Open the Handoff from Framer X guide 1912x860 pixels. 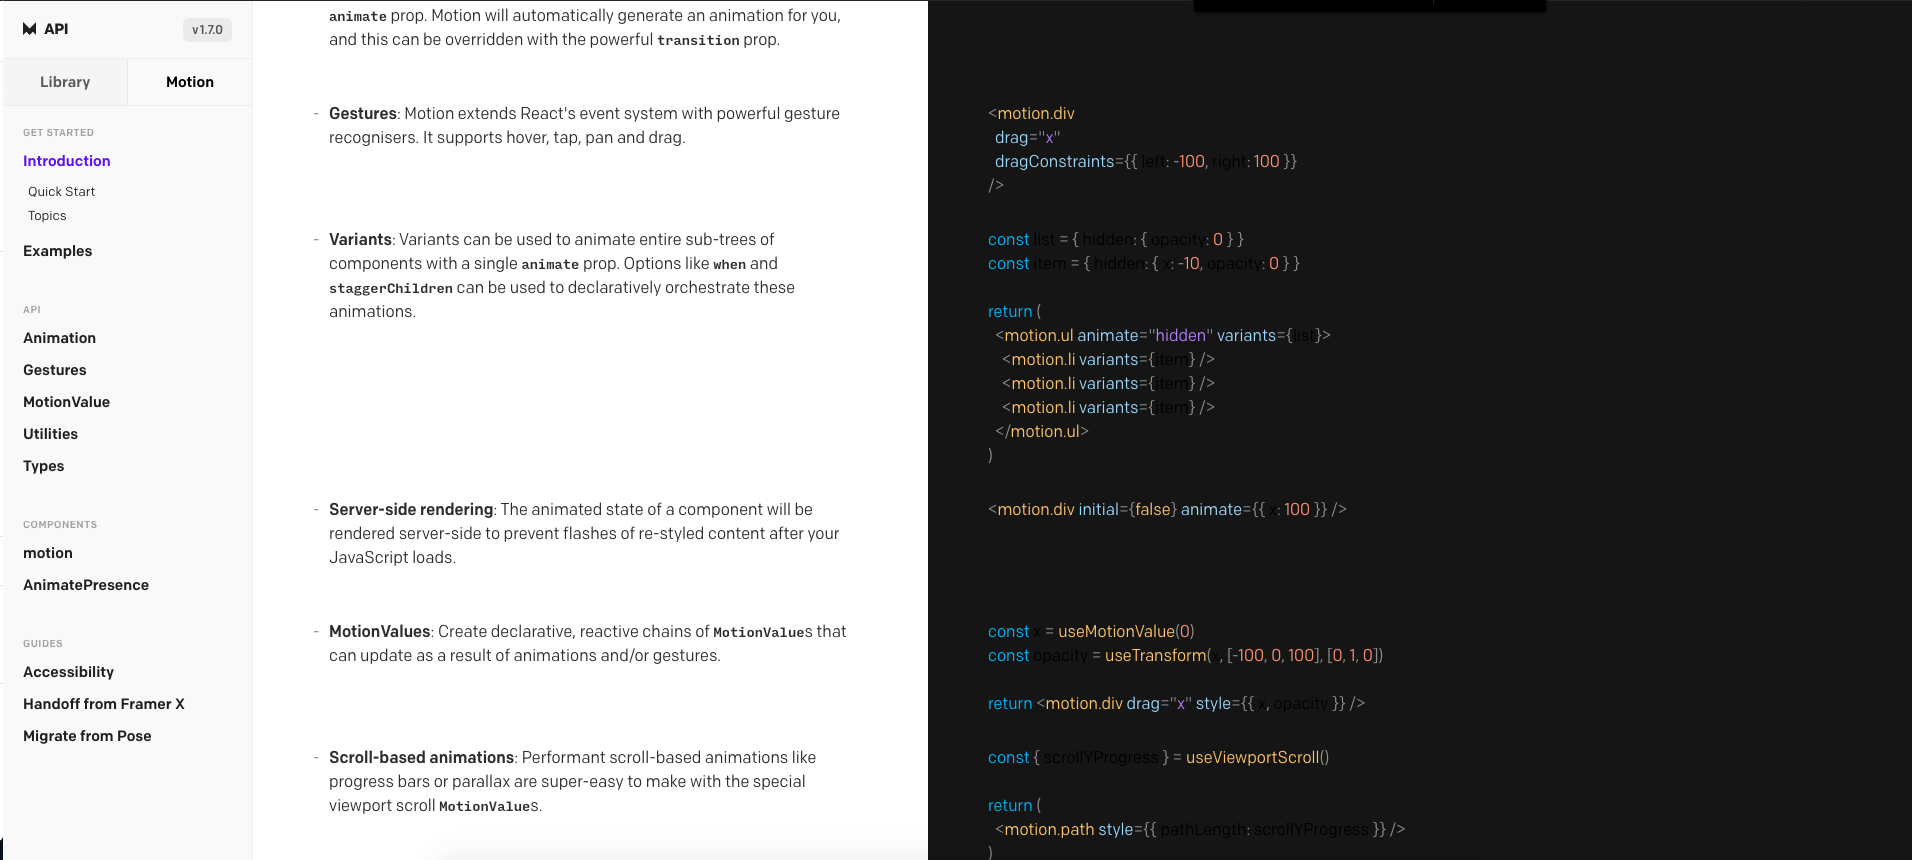pyautogui.click(x=103, y=704)
